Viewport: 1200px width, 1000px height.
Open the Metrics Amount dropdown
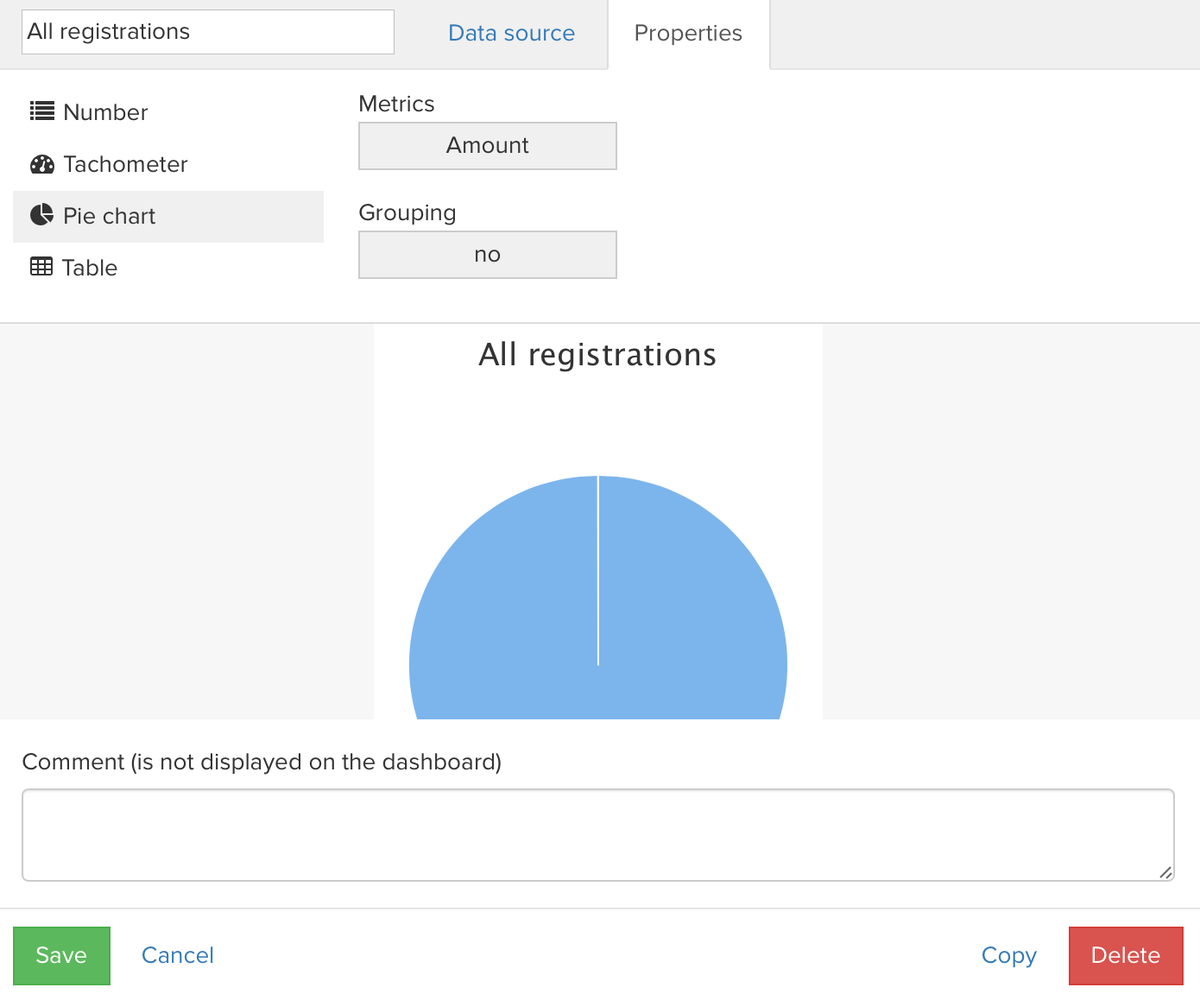pyautogui.click(x=488, y=146)
